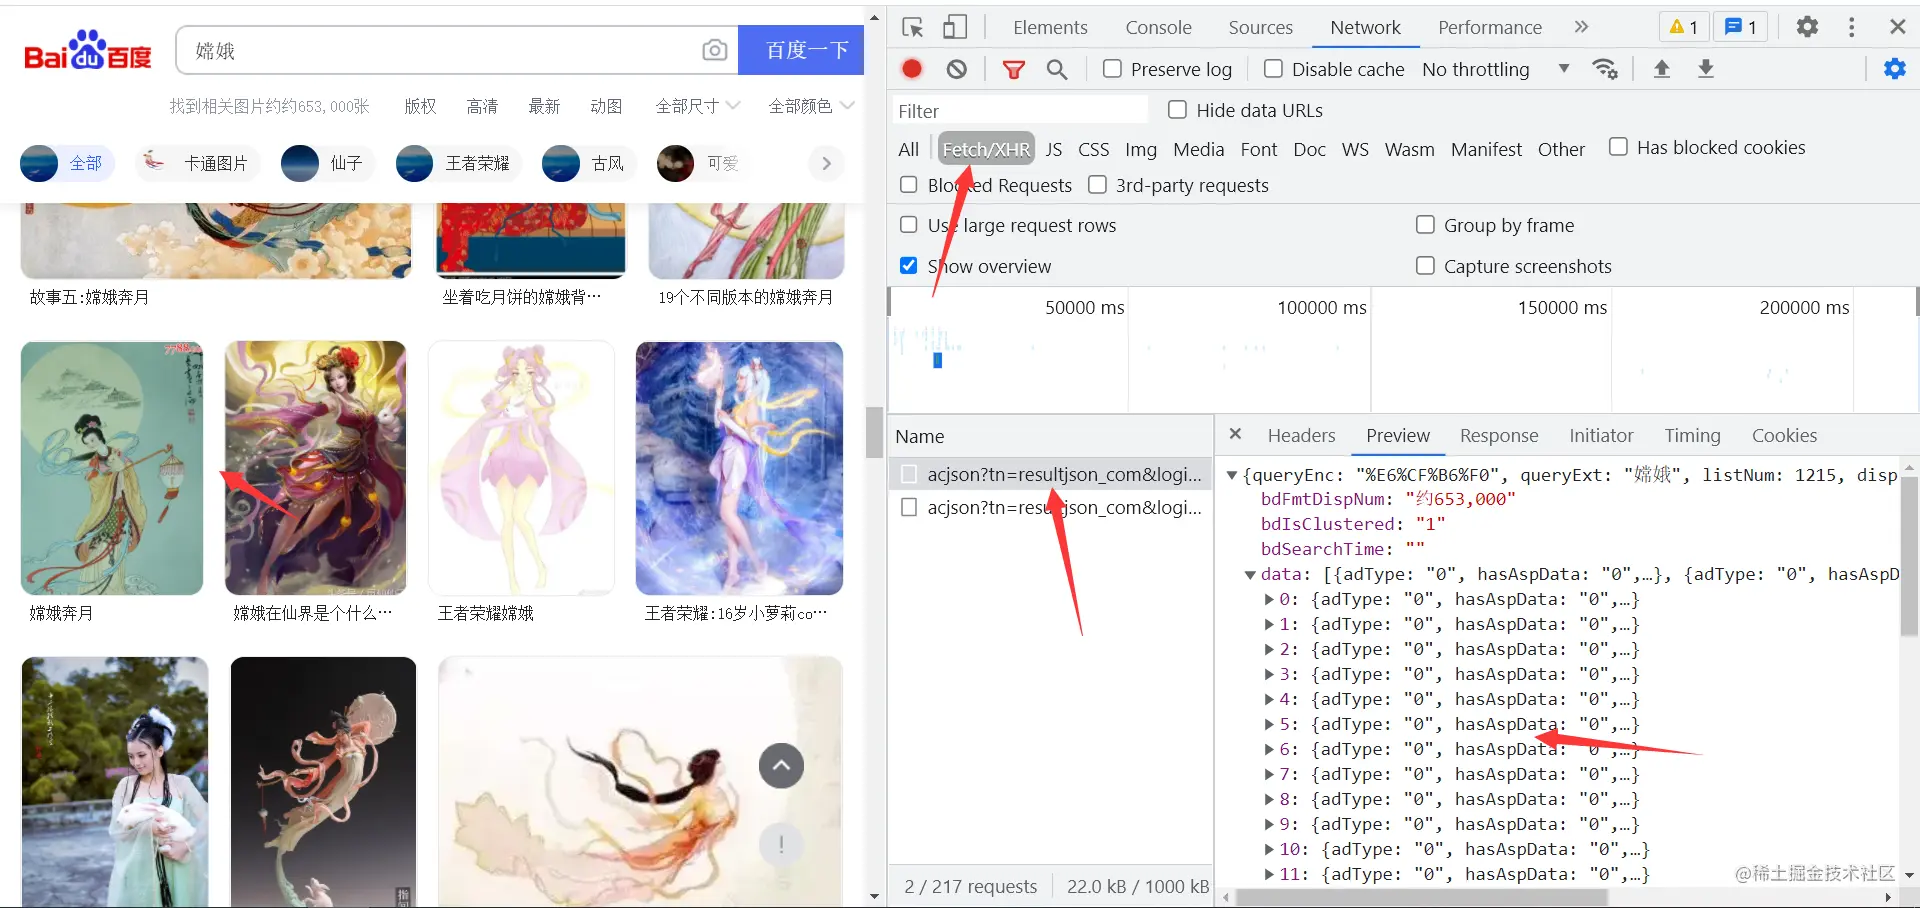
Task: Activate the inspect element picker icon
Action: coord(912,27)
